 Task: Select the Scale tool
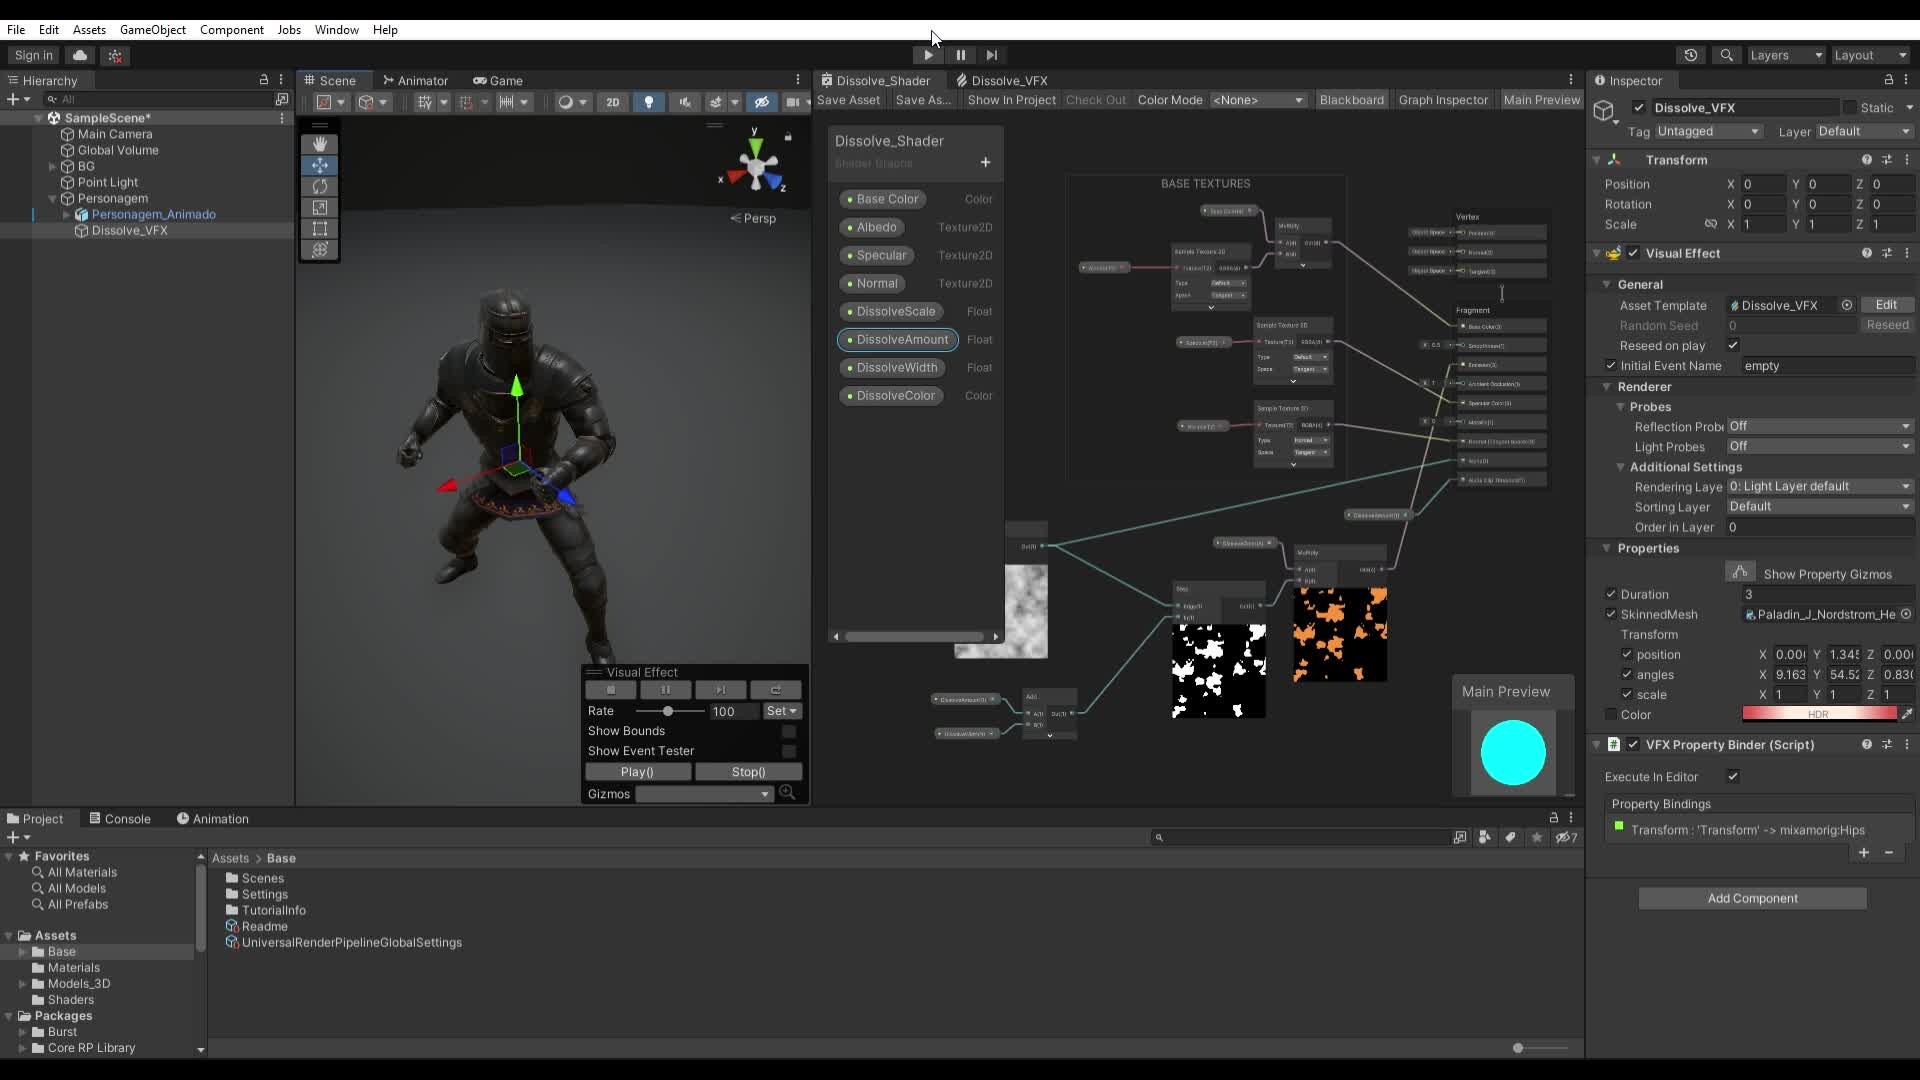(x=320, y=207)
